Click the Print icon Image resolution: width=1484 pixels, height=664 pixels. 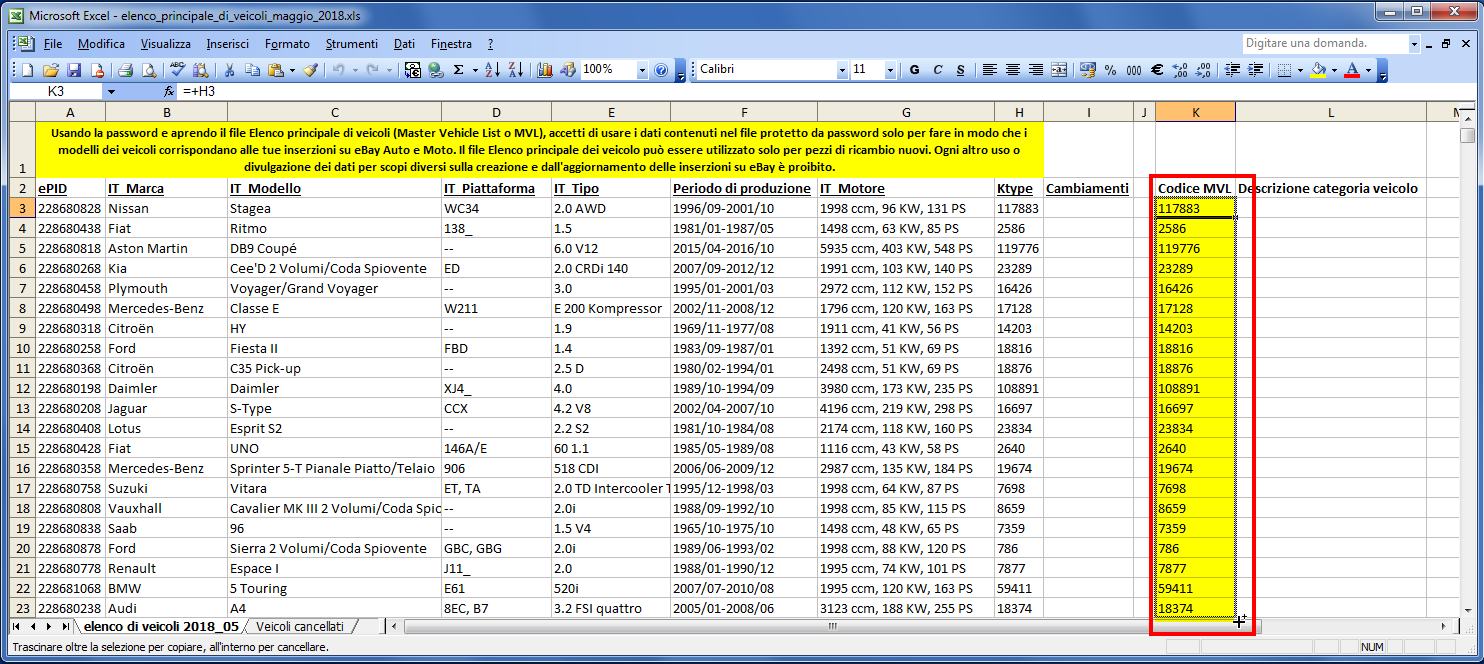(126, 70)
